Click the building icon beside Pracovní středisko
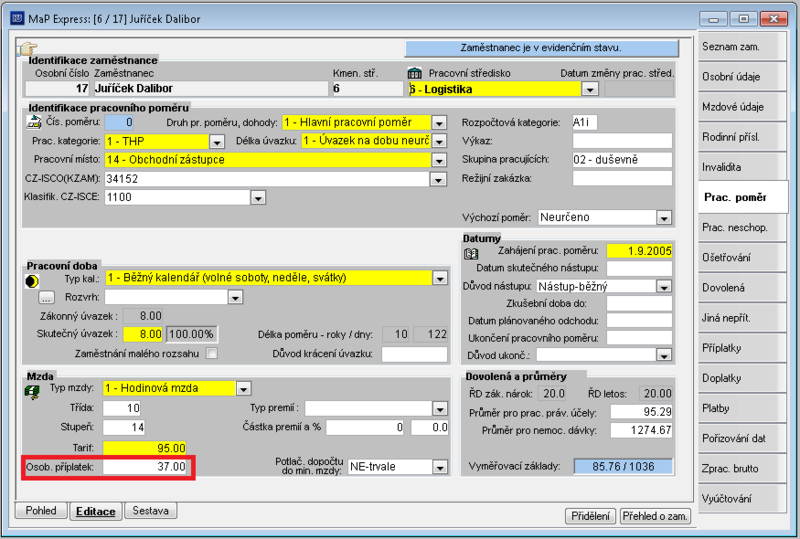Viewport: 800px width, 539px height. [x=415, y=74]
